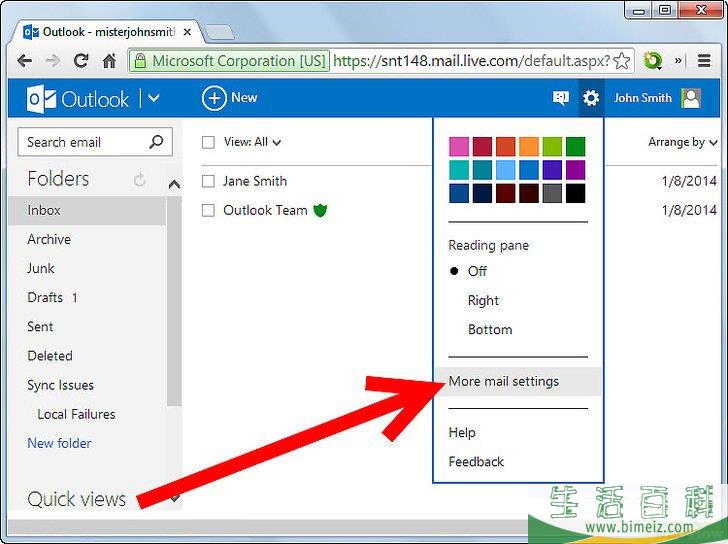Compose a New email

pyautogui.click(x=230, y=98)
